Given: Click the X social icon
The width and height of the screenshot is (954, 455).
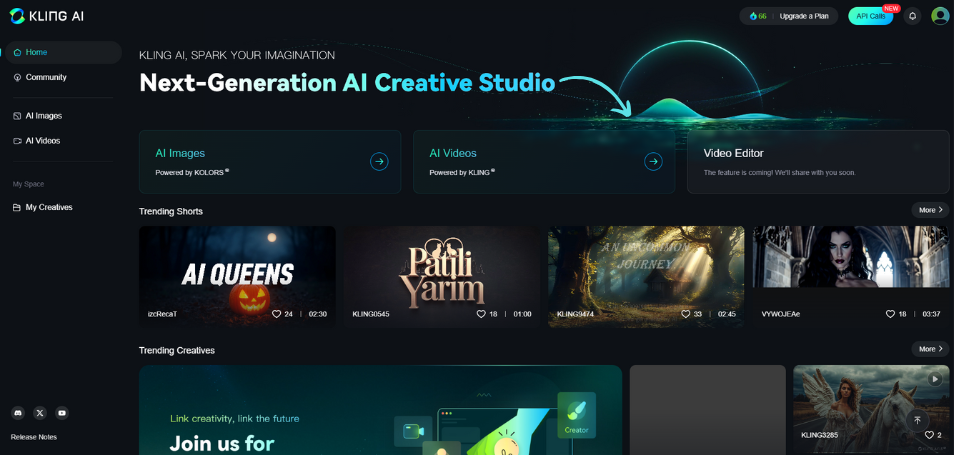Looking at the screenshot, I should point(40,413).
